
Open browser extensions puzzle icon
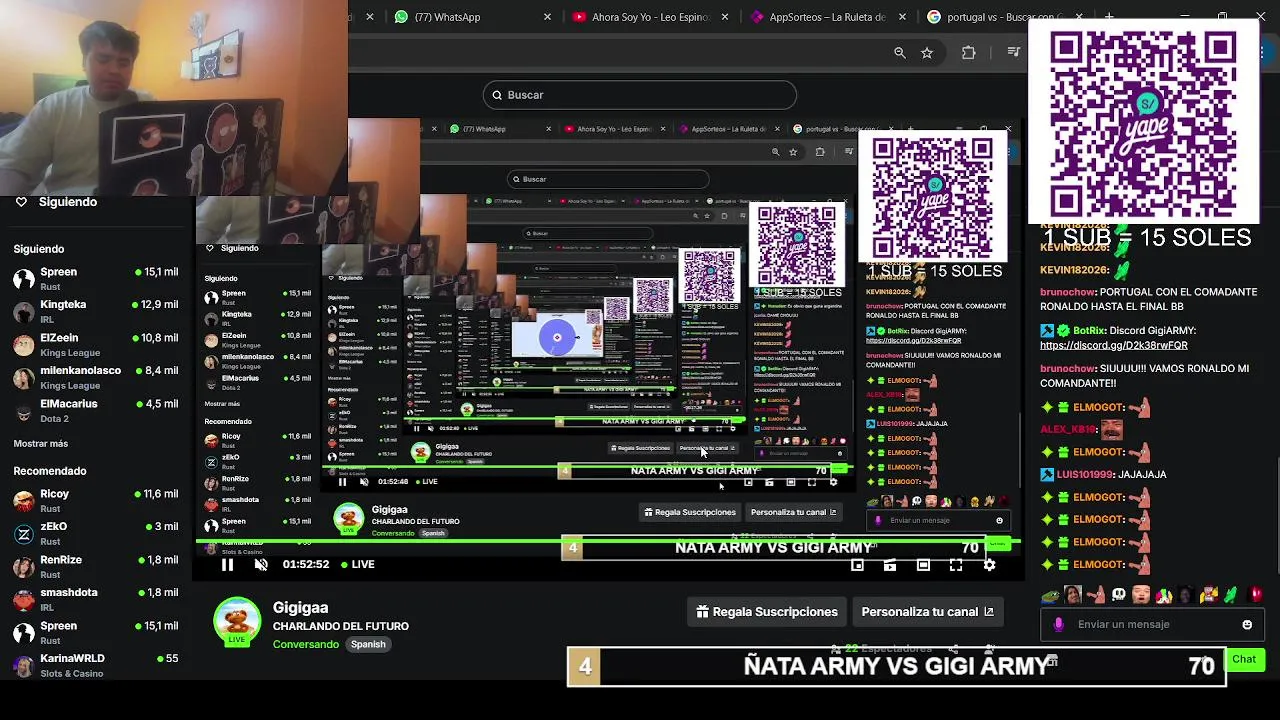point(968,53)
